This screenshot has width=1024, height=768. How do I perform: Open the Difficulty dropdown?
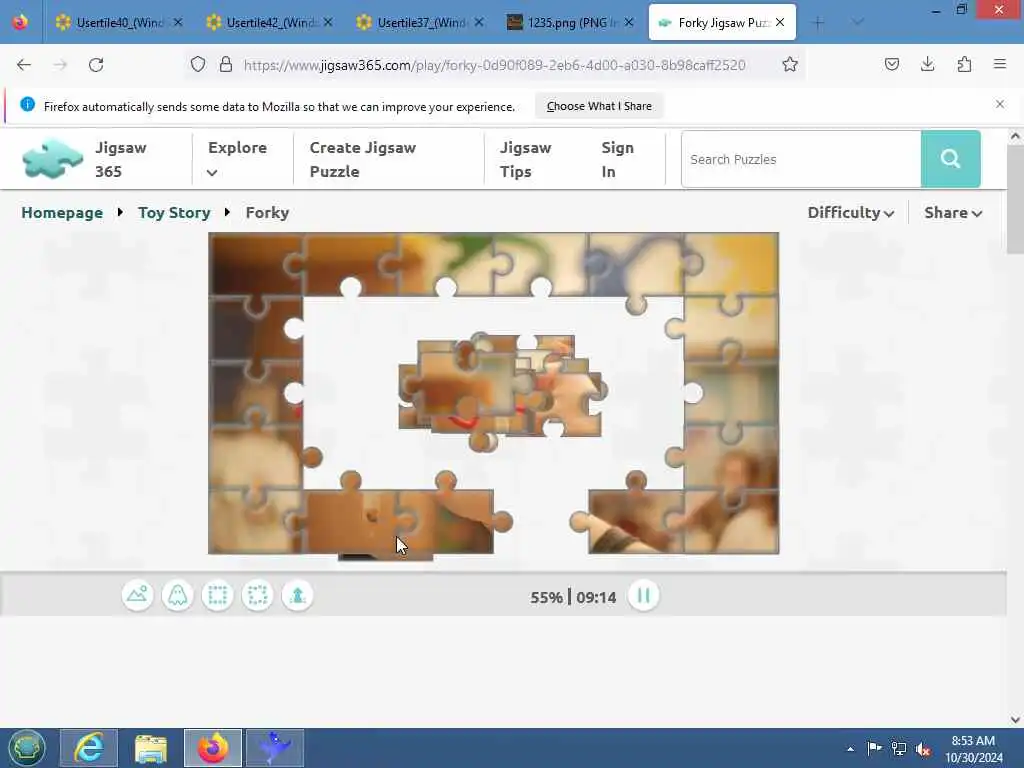(850, 213)
